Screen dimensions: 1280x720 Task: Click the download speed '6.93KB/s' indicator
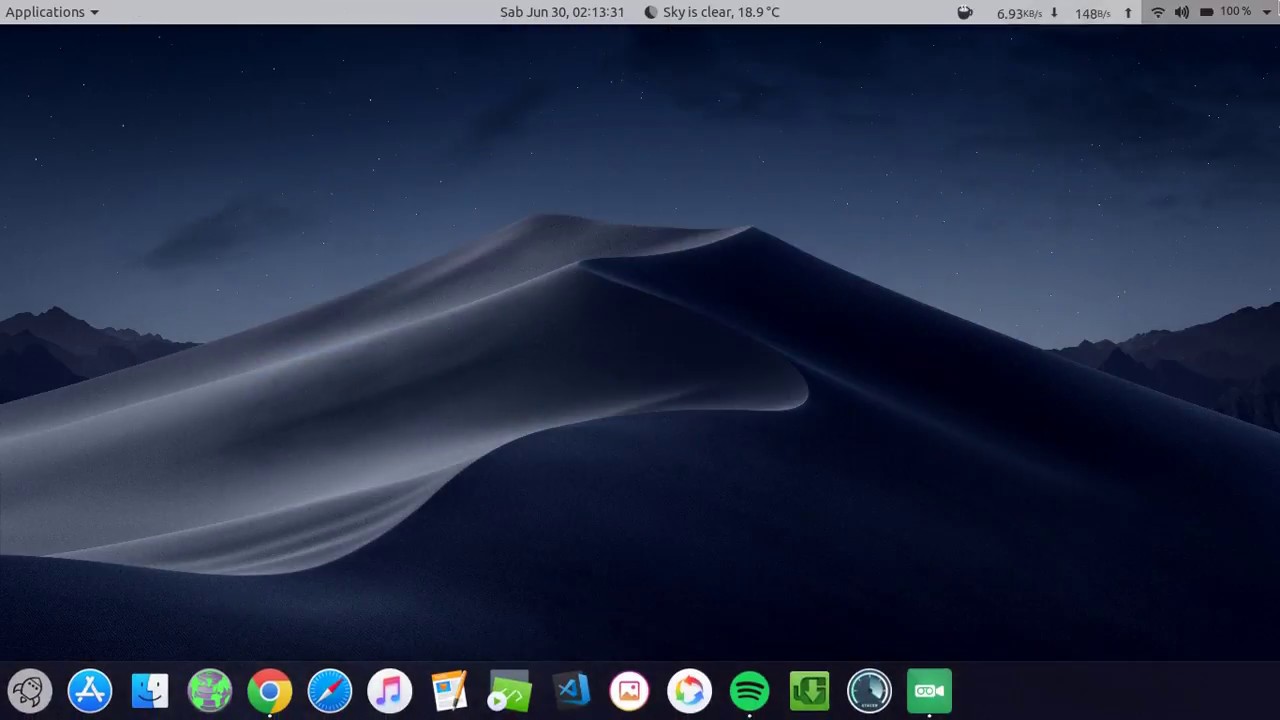coord(1027,13)
